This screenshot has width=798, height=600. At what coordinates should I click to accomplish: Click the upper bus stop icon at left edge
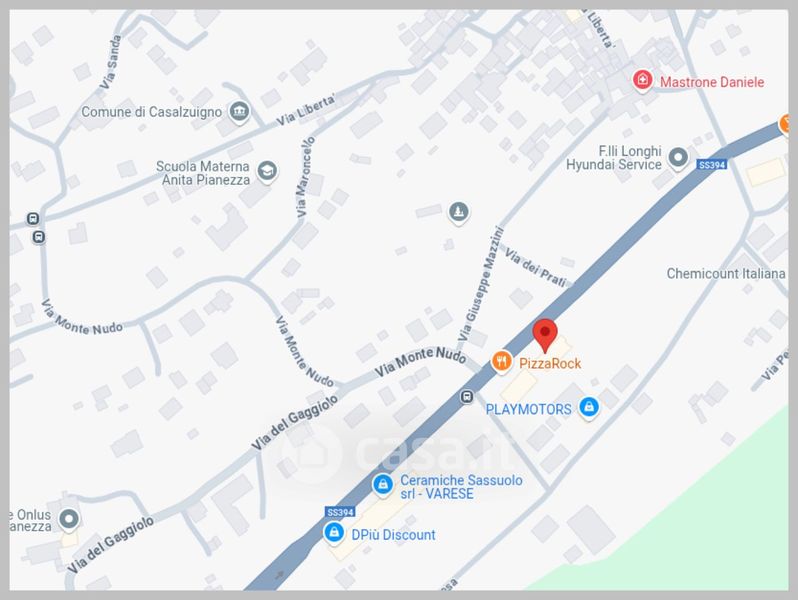tap(33, 219)
